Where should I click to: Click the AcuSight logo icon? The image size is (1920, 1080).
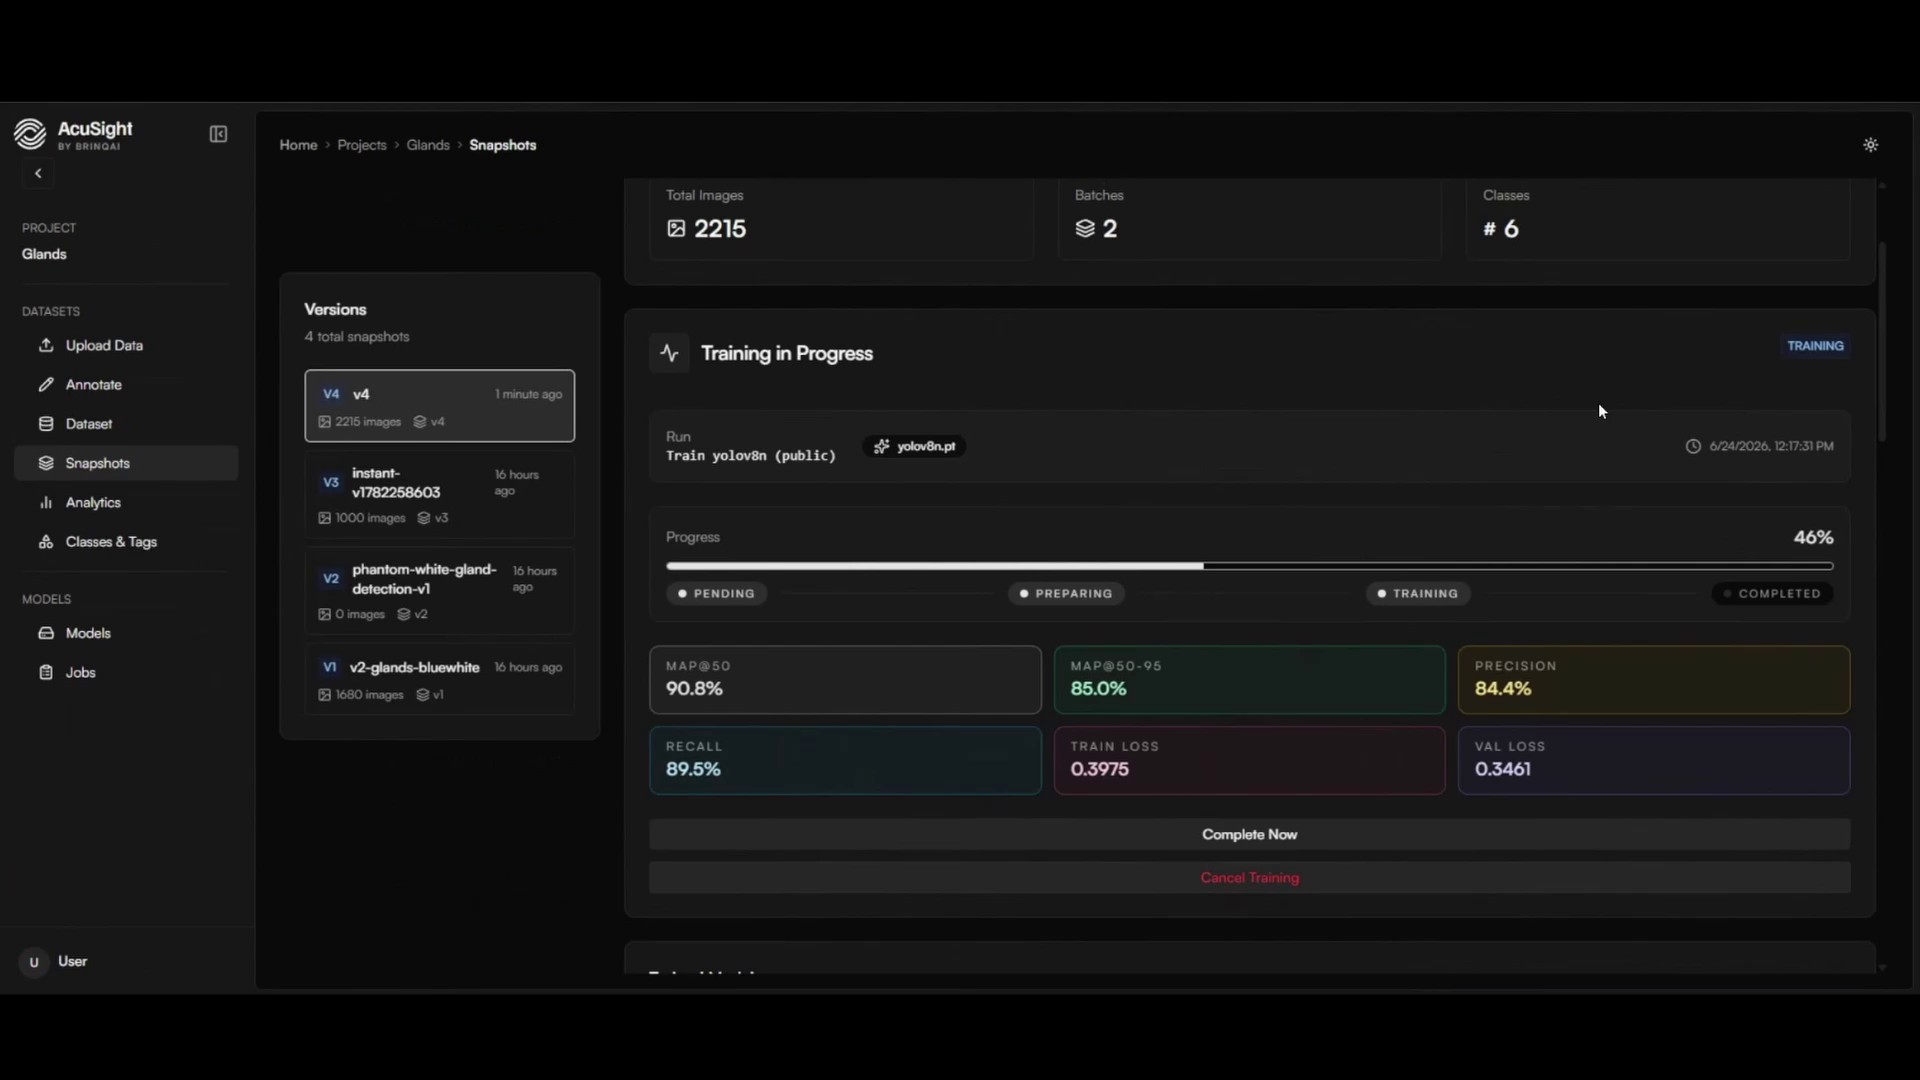click(x=30, y=134)
